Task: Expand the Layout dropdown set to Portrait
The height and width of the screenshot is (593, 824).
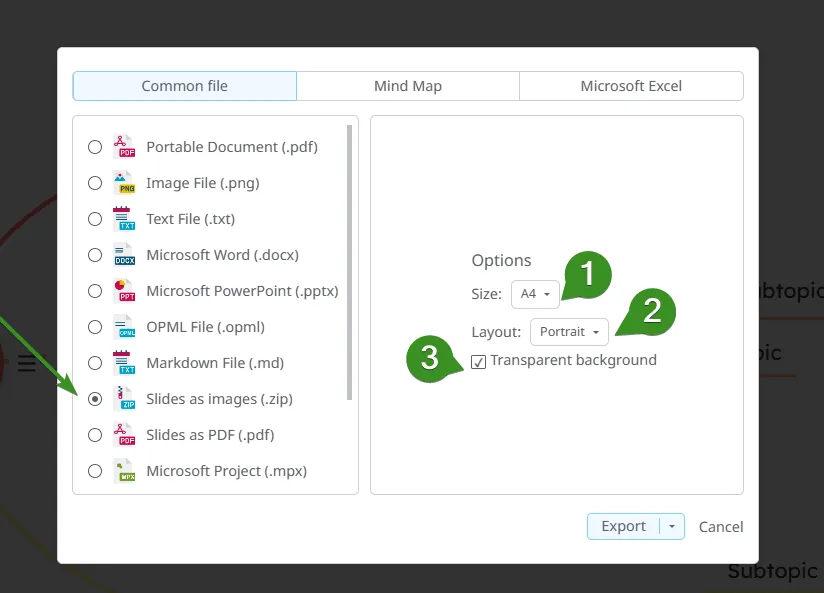Action: click(x=569, y=331)
